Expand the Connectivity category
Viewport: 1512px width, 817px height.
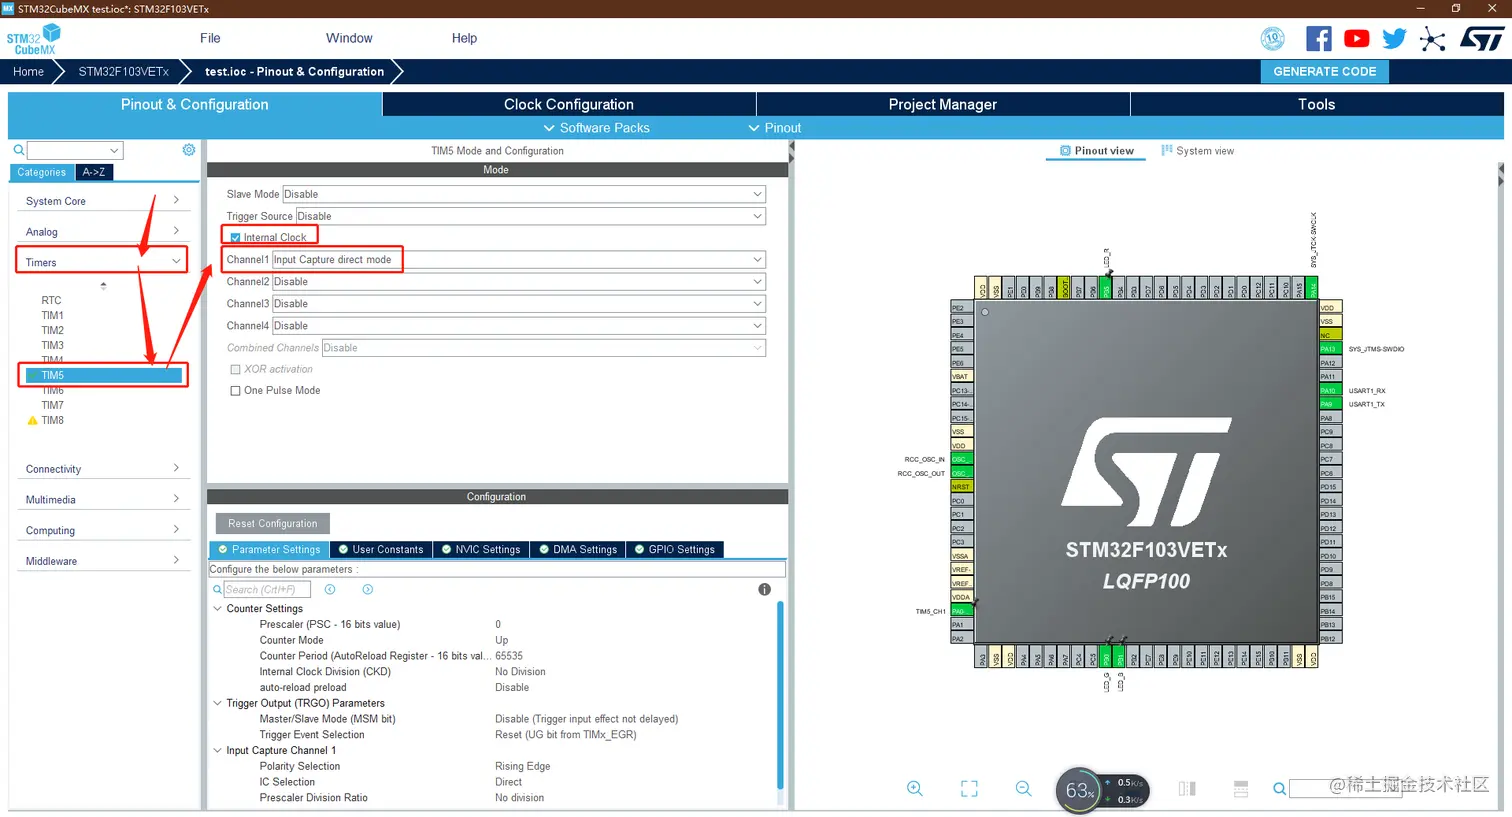click(x=102, y=469)
